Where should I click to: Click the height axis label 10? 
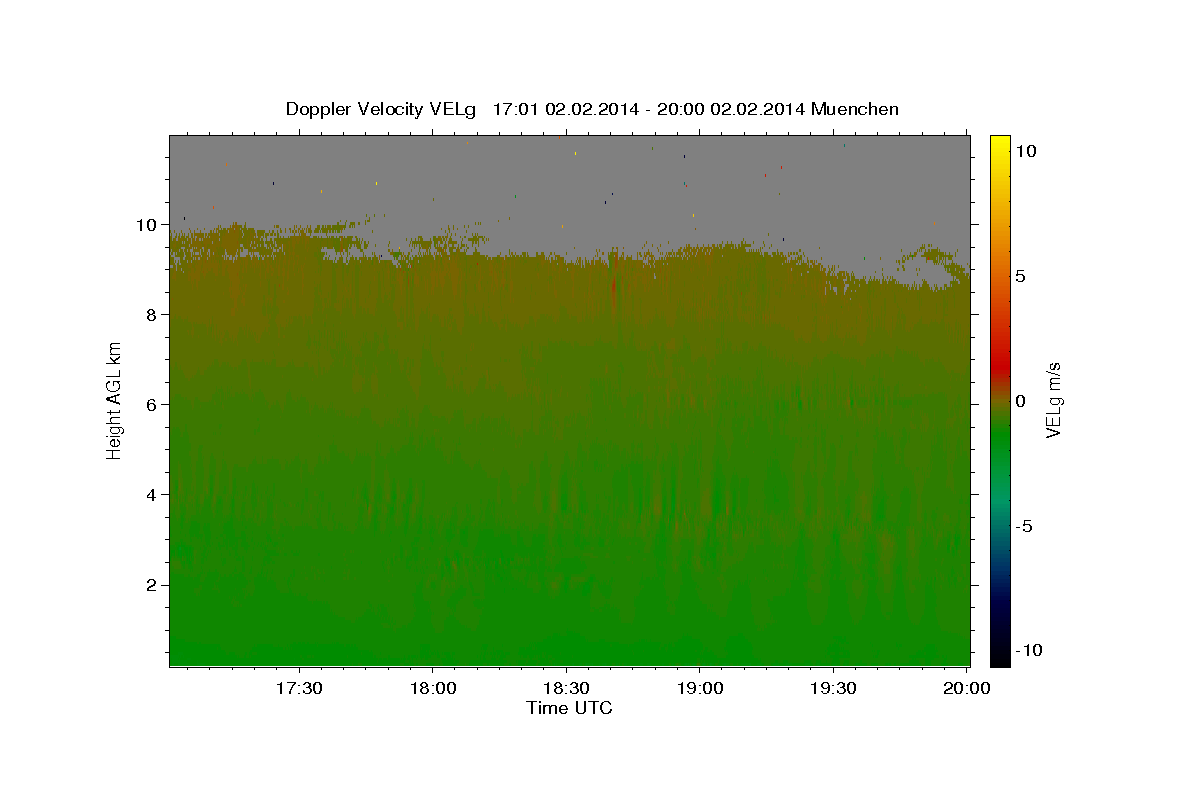coord(146,224)
